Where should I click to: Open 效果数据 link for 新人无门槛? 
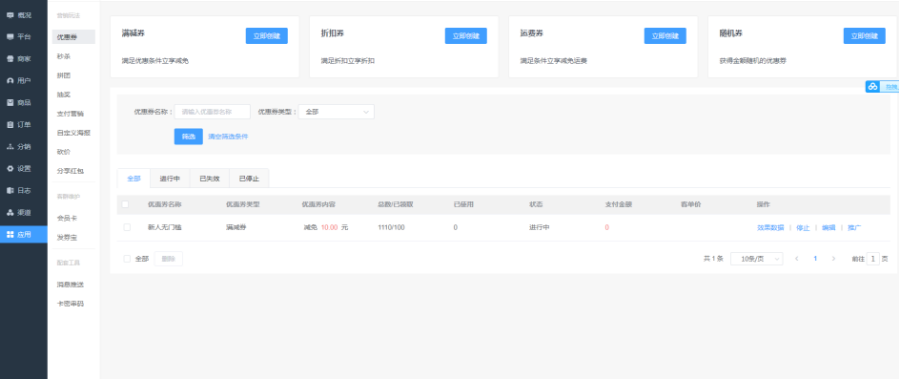click(771, 227)
